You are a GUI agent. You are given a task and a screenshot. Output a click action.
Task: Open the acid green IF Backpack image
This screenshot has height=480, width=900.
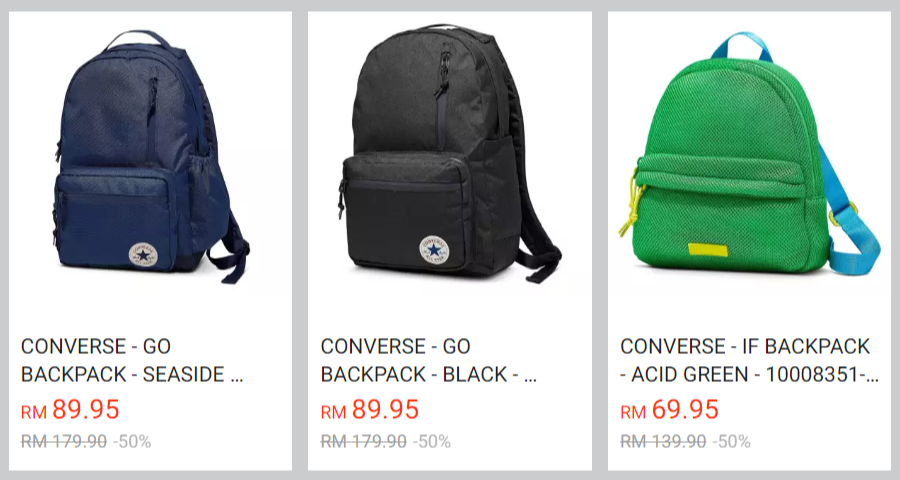coord(749,153)
